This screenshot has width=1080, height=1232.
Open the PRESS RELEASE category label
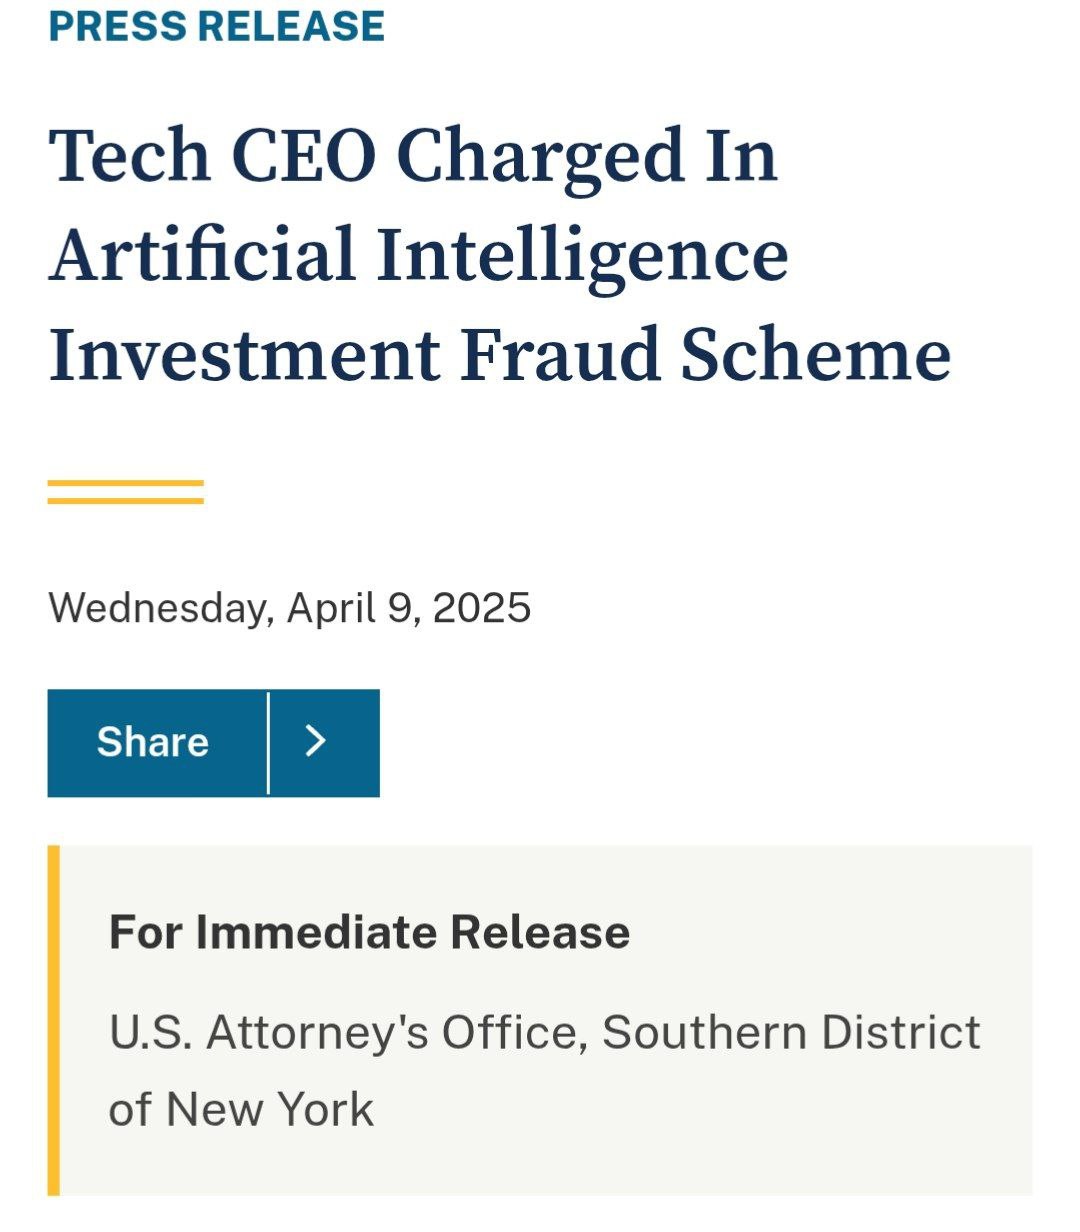coord(216,25)
